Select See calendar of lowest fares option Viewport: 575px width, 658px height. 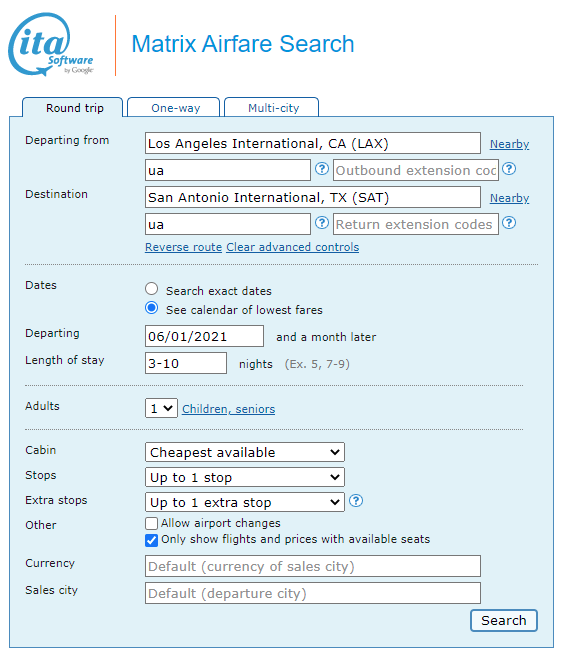click(152, 308)
